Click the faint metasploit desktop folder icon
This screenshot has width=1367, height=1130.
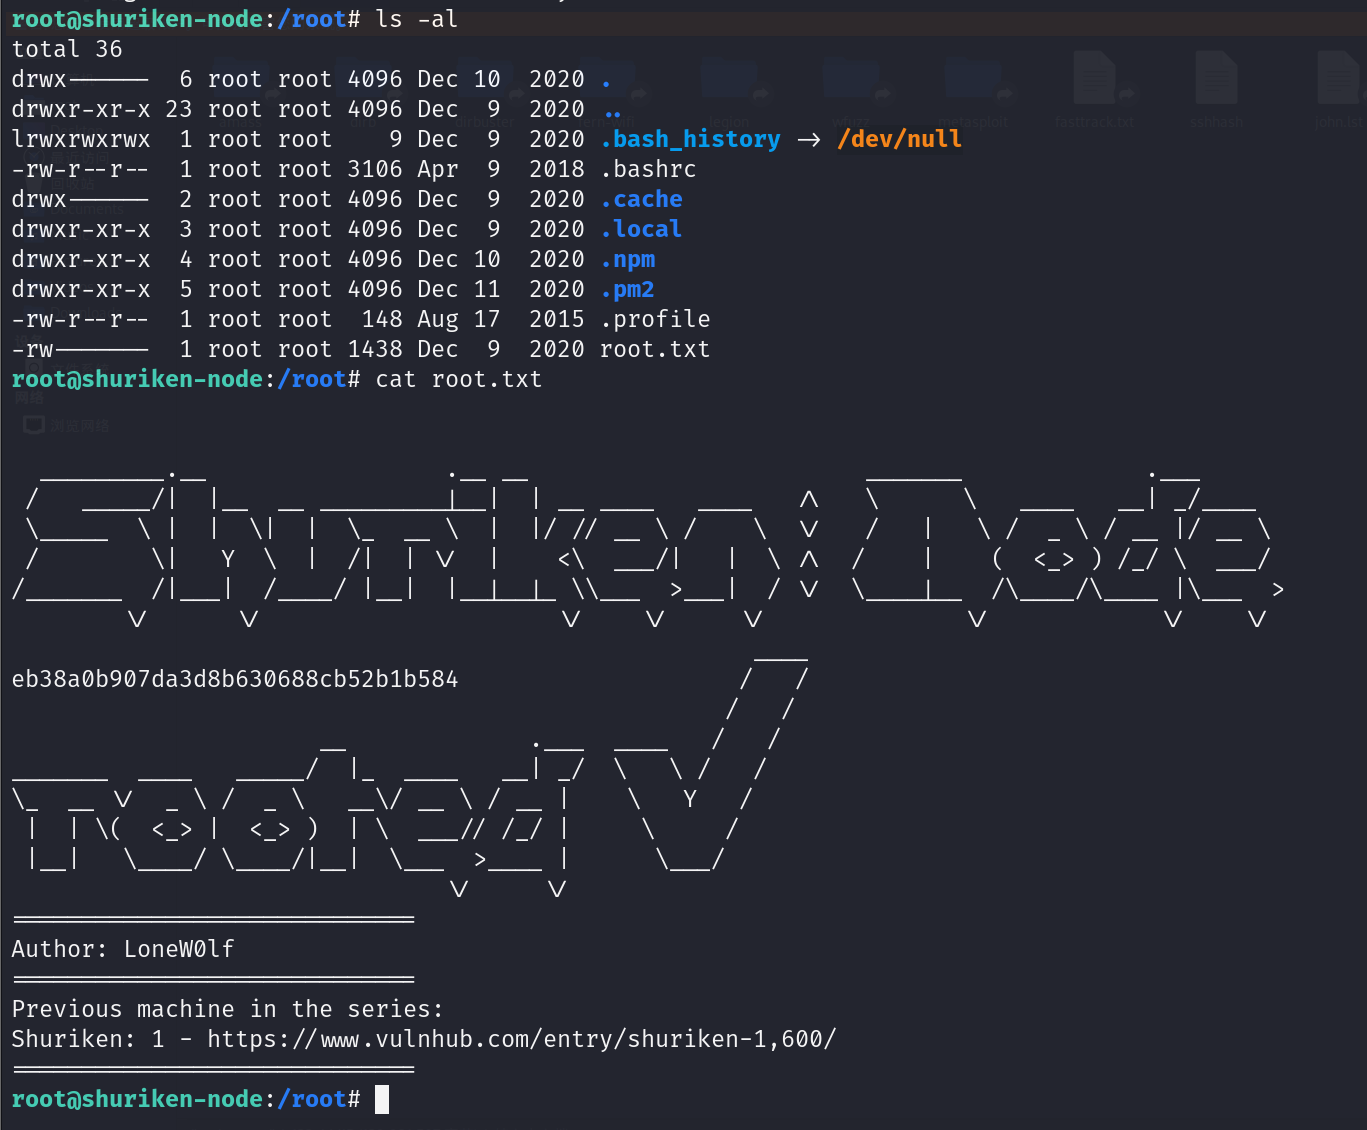(x=973, y=80)
